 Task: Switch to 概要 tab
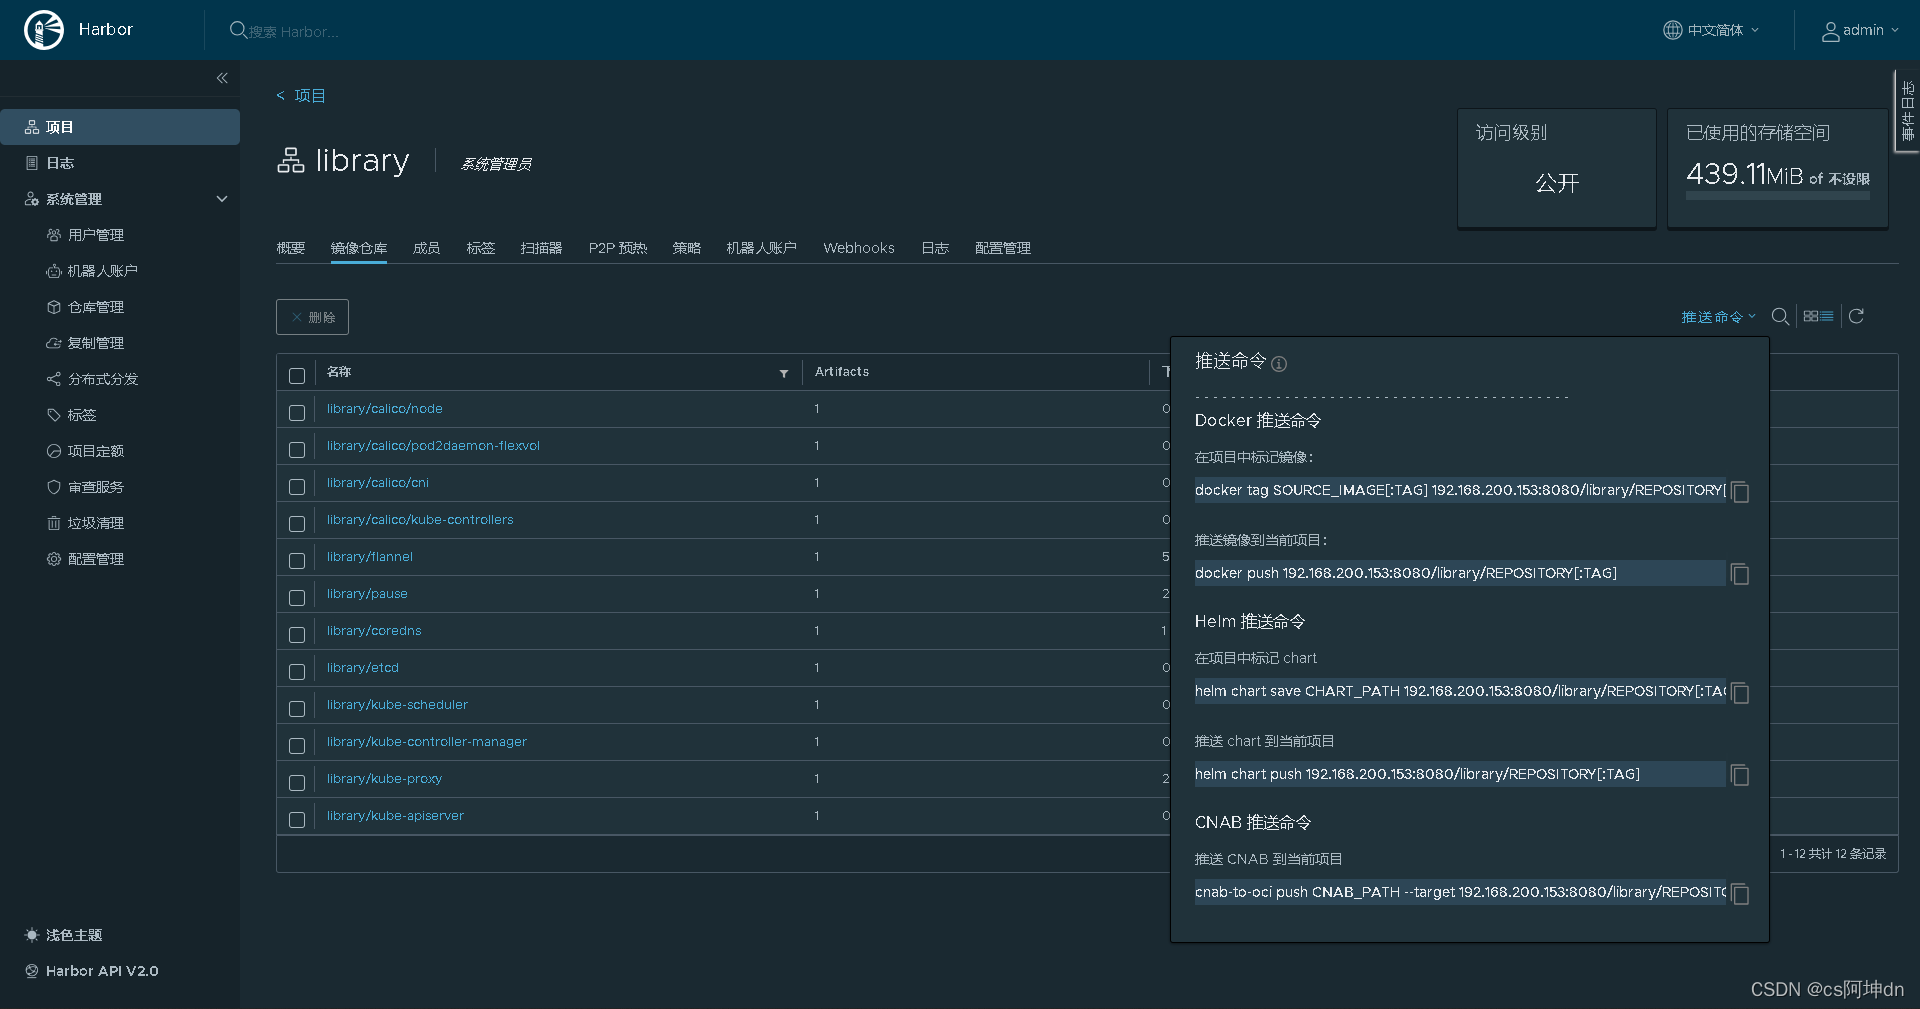pos(291,248)
